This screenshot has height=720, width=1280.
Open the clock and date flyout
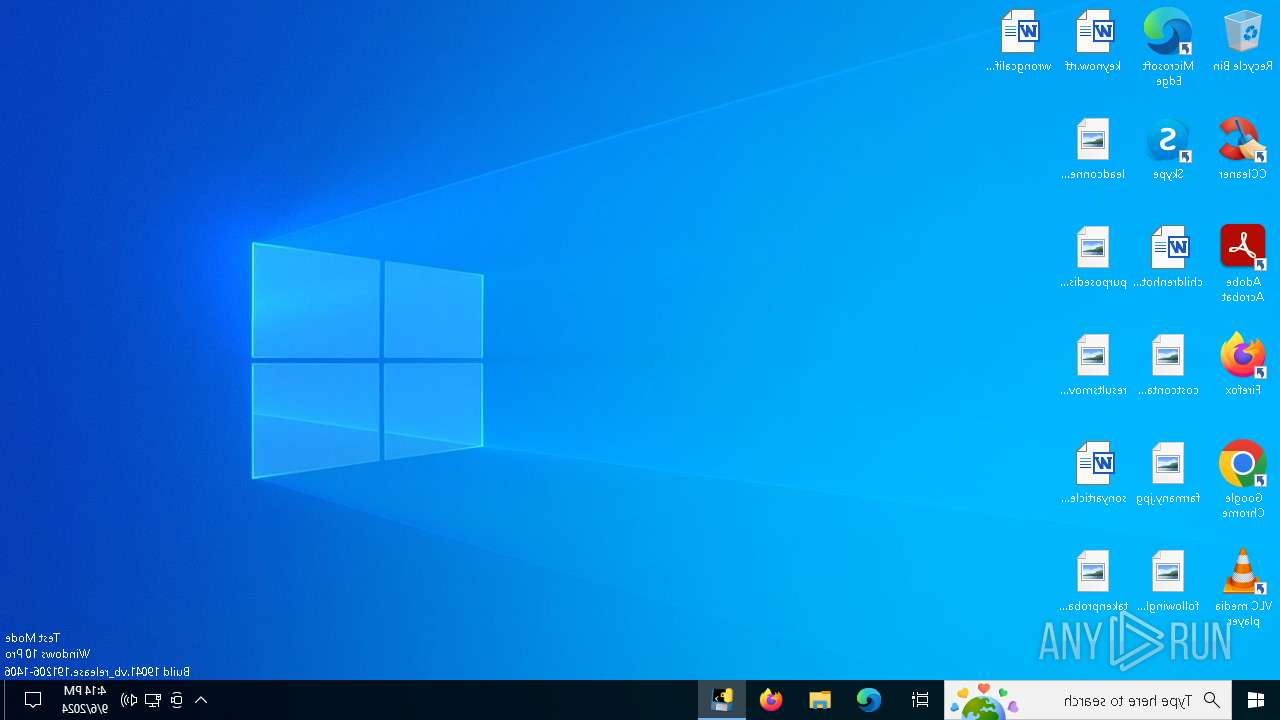(x=85, y=700)
